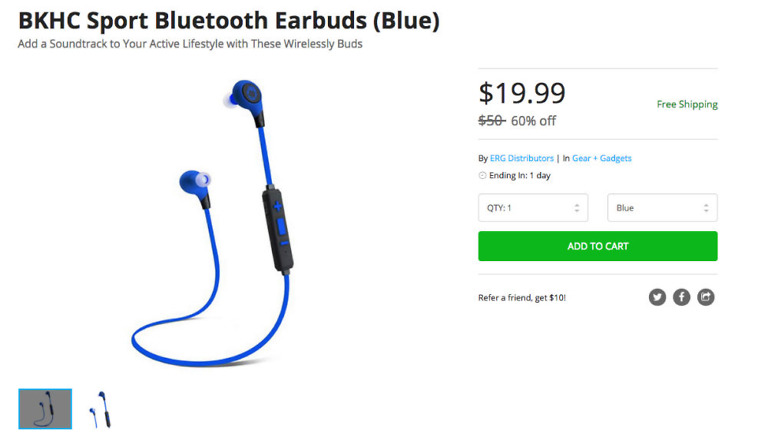Share the deal on Twitter
The image size is (768, 437).
click(x=657, y=297)
